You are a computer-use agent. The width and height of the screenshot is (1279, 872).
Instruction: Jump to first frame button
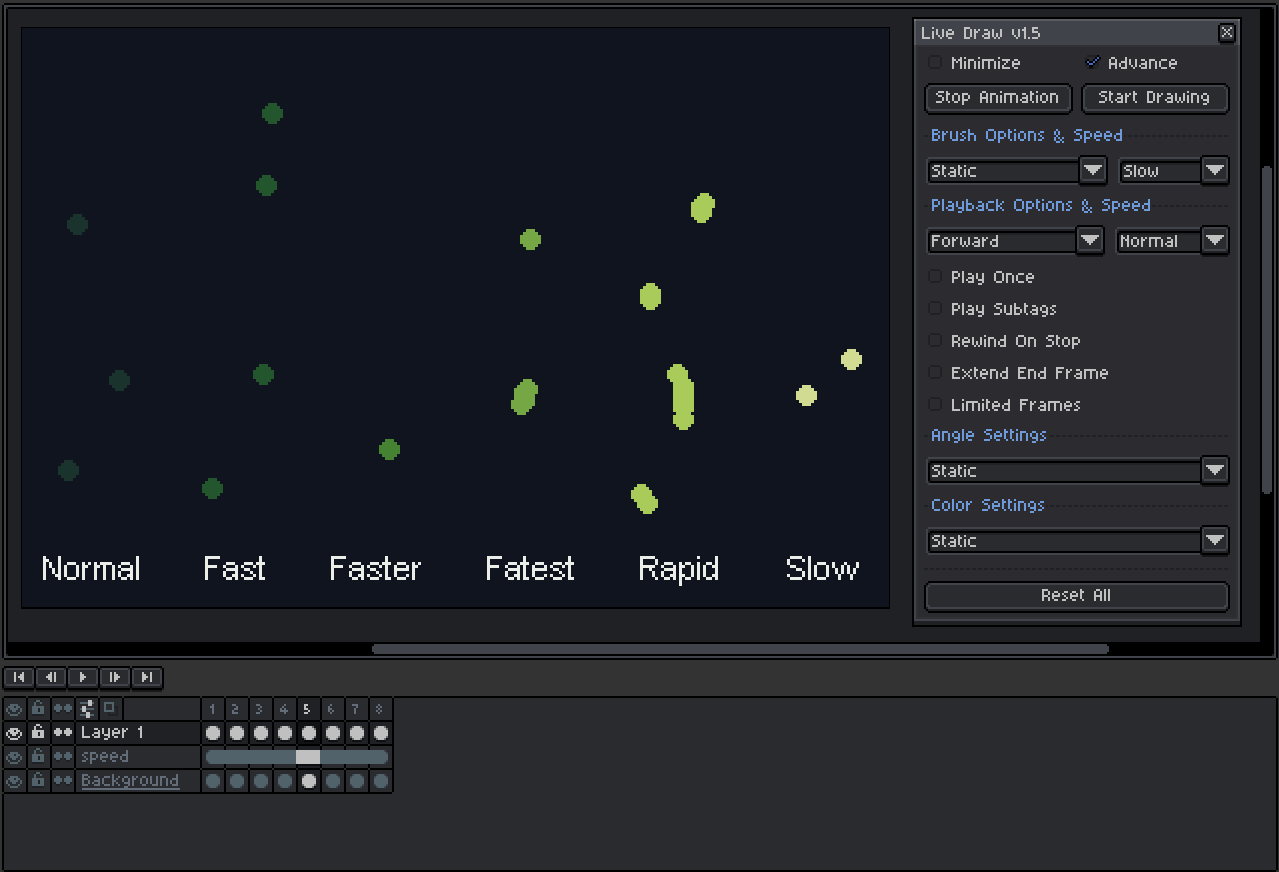pos(19,677)
